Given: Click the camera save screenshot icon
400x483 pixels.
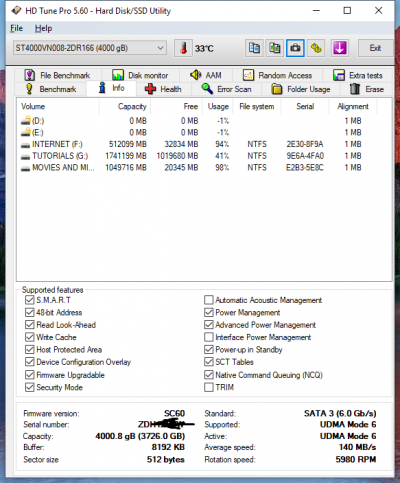Looking at the screenshot, I should tap(295, 48).
